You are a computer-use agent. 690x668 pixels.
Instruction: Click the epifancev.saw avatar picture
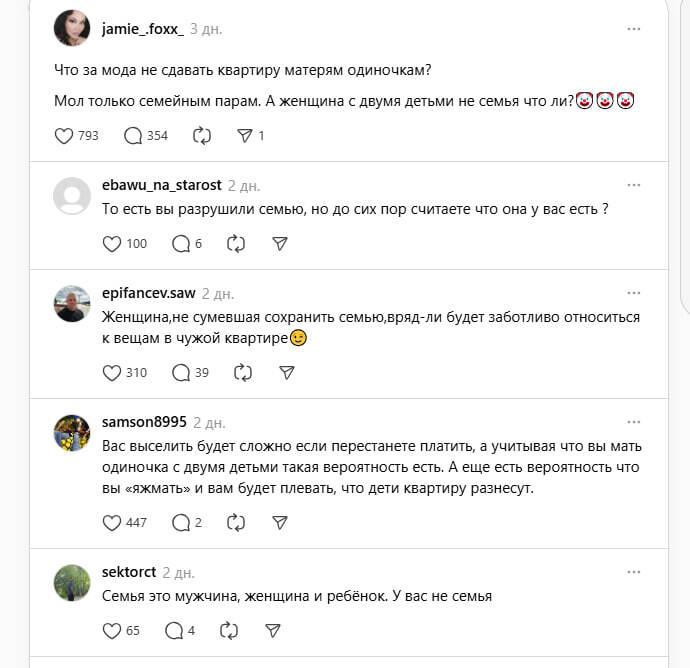pos(72,303)
